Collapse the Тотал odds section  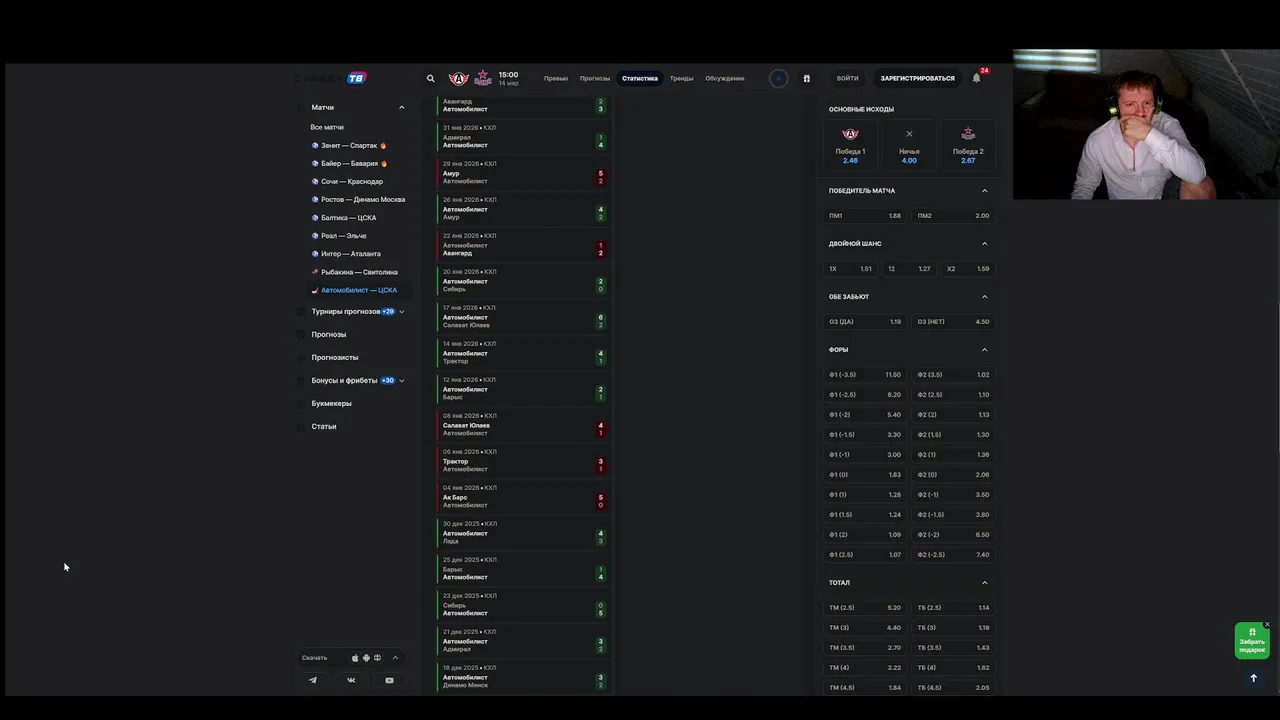pyautogui.click(x=984, y=582)
